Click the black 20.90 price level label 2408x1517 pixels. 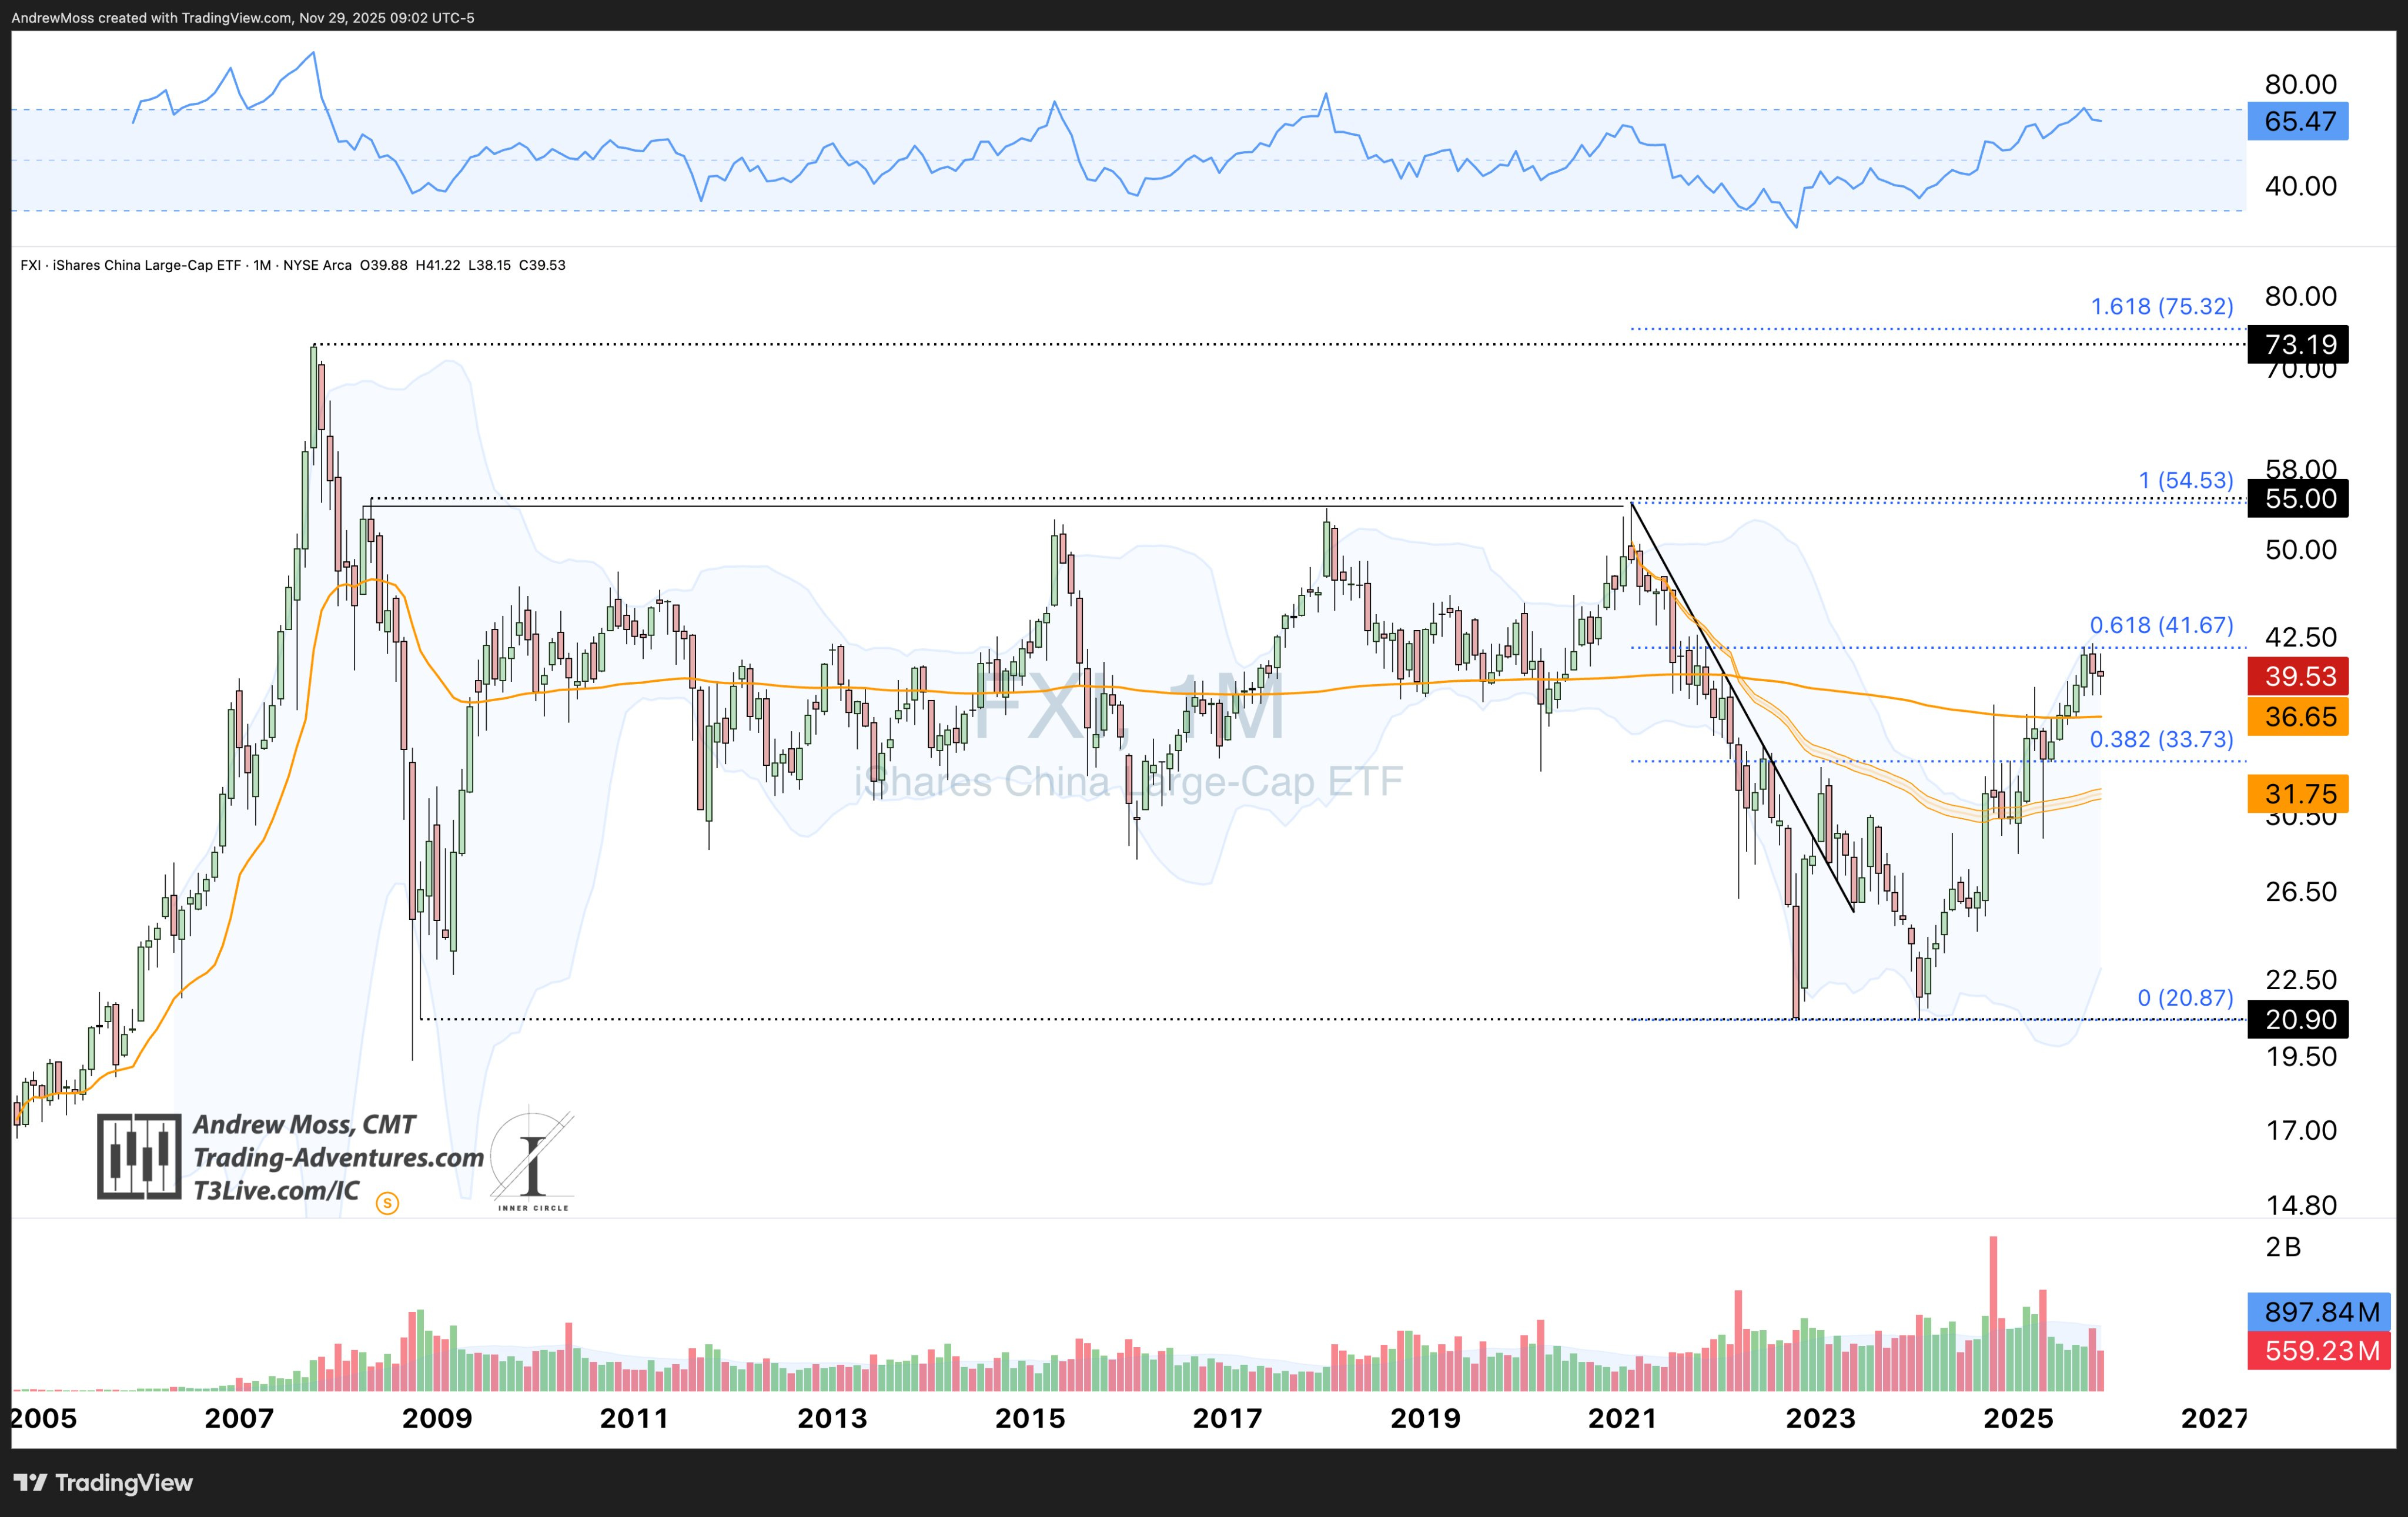(2297, 1019)
